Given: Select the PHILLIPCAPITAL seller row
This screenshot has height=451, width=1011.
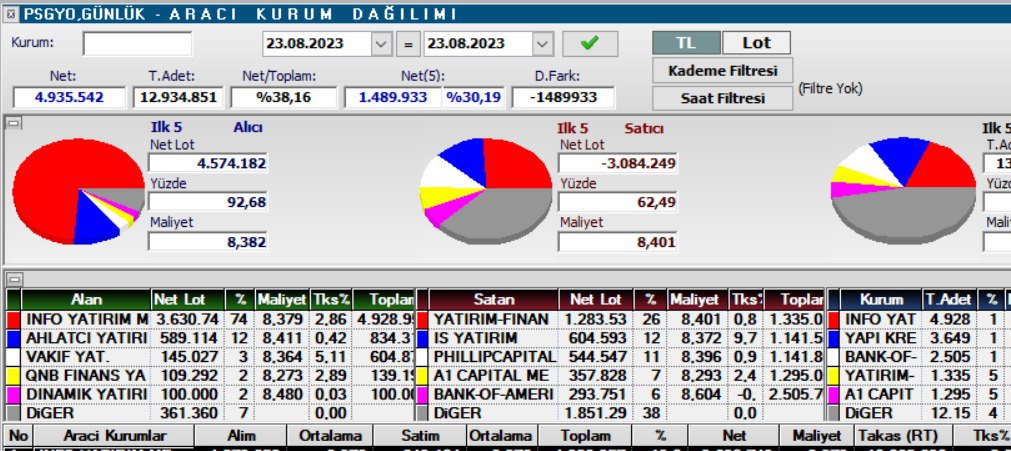Looking at the screenshot, I should 620,357.
